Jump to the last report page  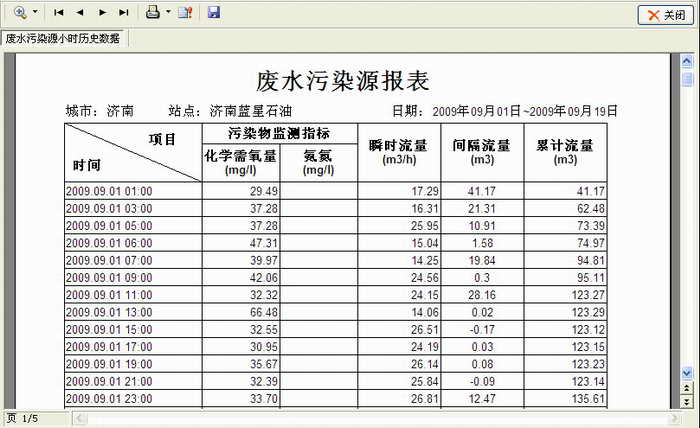[x=124, y=12]
